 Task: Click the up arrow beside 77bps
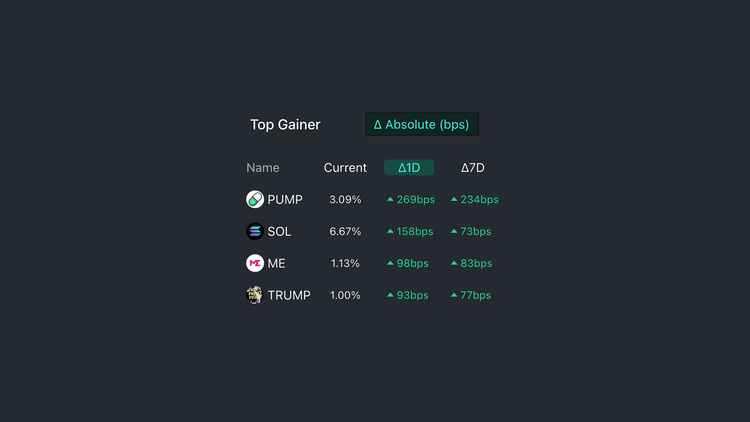454,296
